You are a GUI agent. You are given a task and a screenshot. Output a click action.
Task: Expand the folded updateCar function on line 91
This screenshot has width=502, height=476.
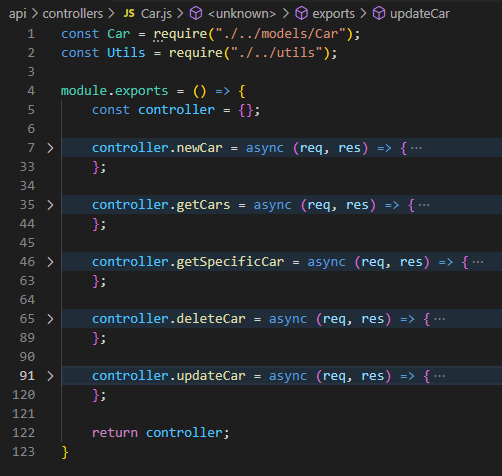pyautogui.click(x=50, y=376)
